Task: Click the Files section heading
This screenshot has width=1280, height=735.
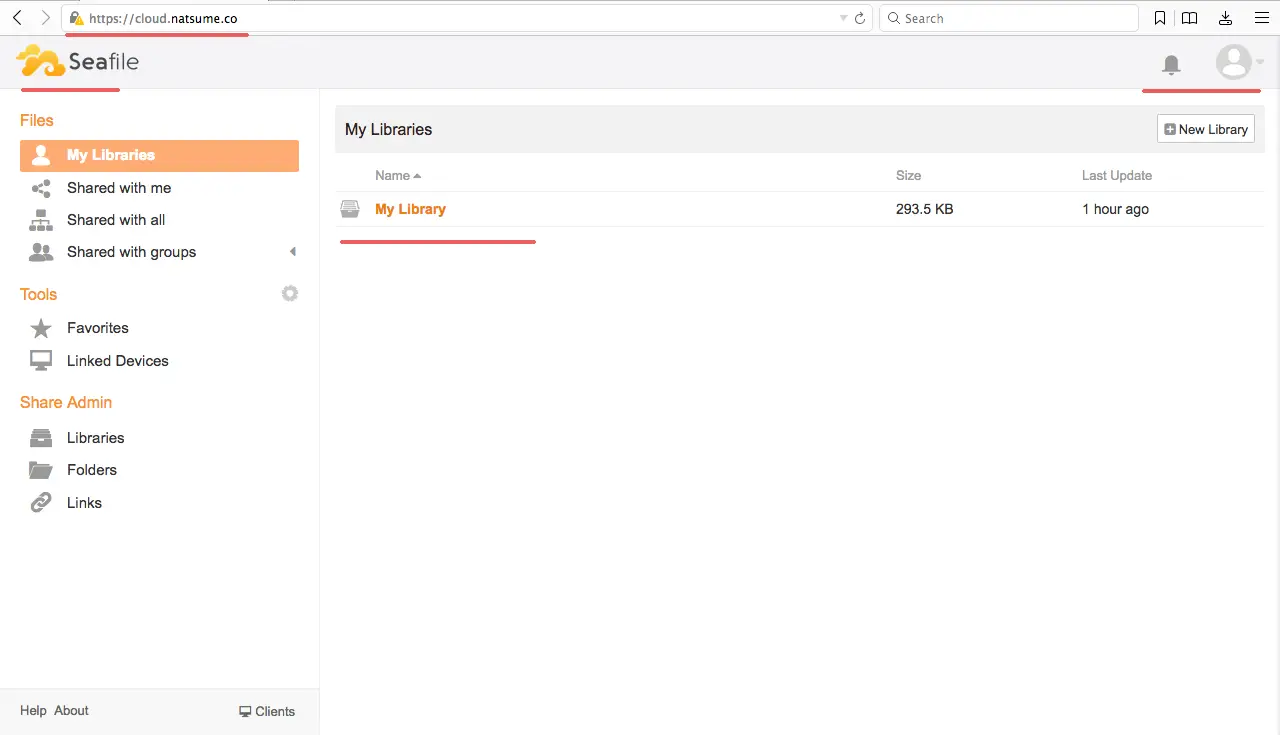Action: (x=37, y=120)
